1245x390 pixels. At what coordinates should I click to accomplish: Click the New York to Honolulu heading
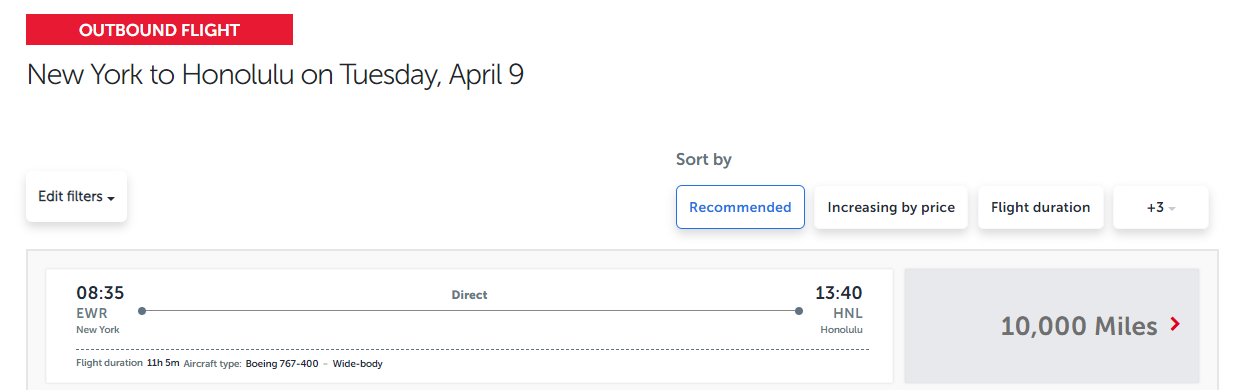[x=275, y=75]
